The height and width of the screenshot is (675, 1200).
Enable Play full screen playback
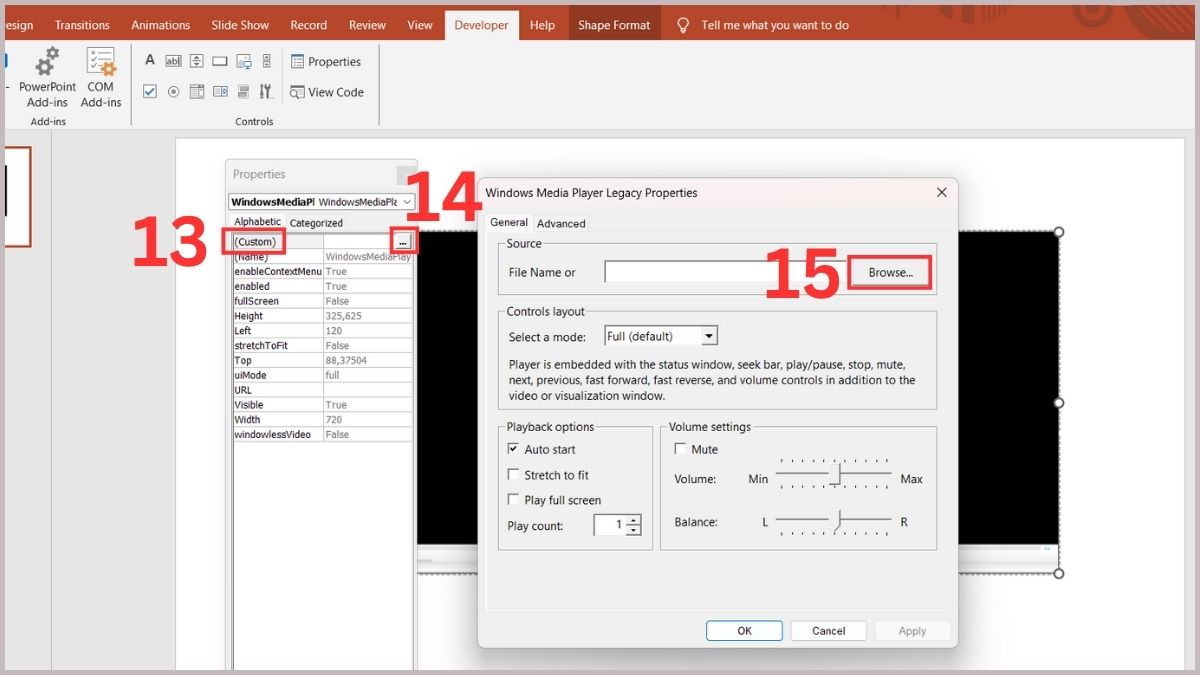512,499
